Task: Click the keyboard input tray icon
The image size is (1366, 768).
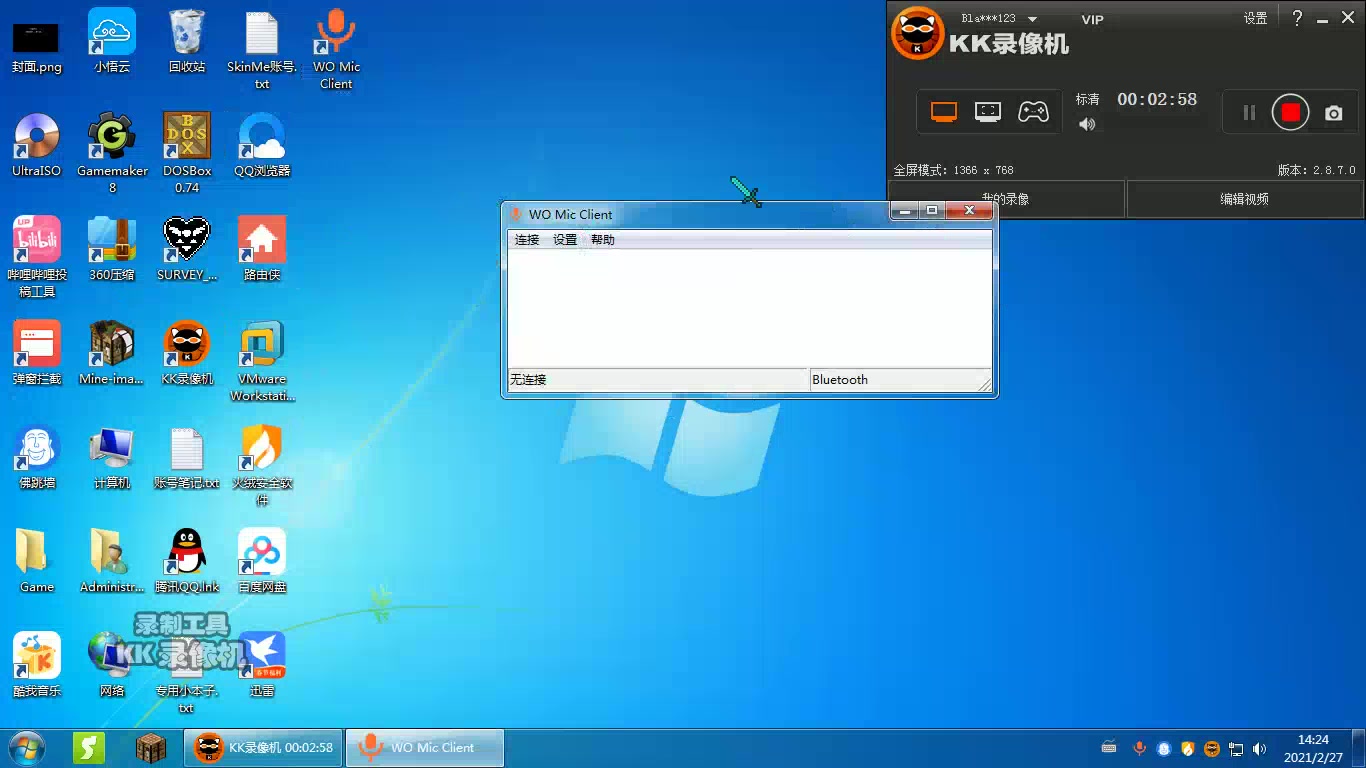Action: pos(1109,747)
